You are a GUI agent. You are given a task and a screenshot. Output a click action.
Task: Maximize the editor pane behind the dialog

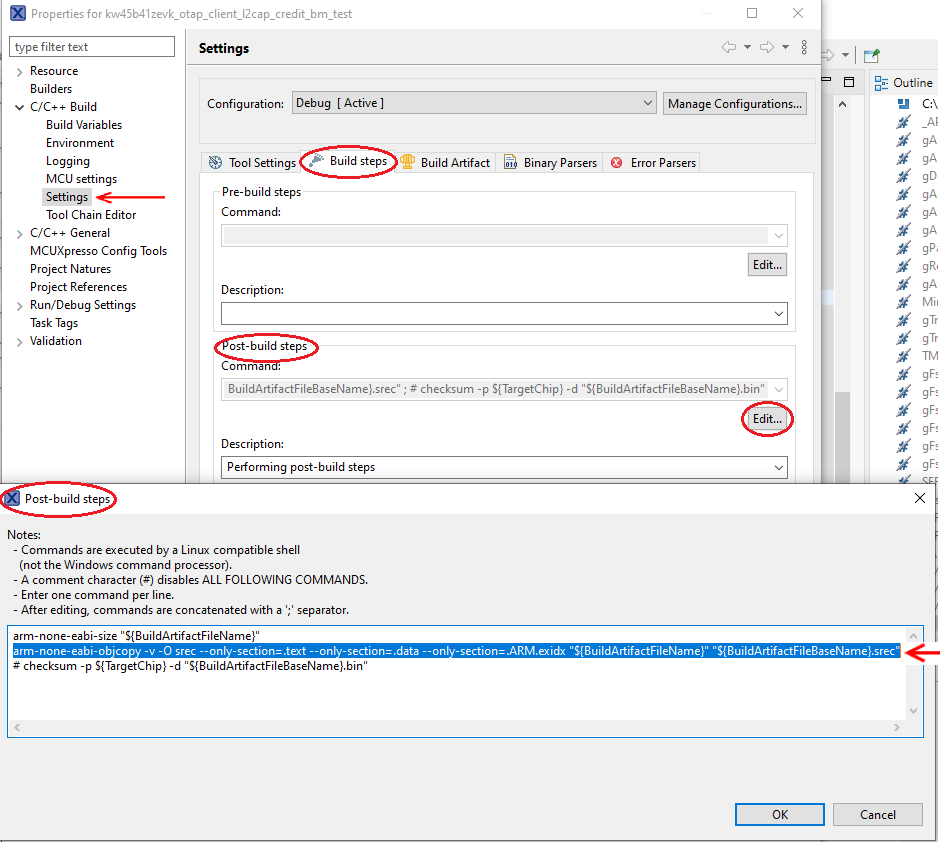(x=849, y=82)
